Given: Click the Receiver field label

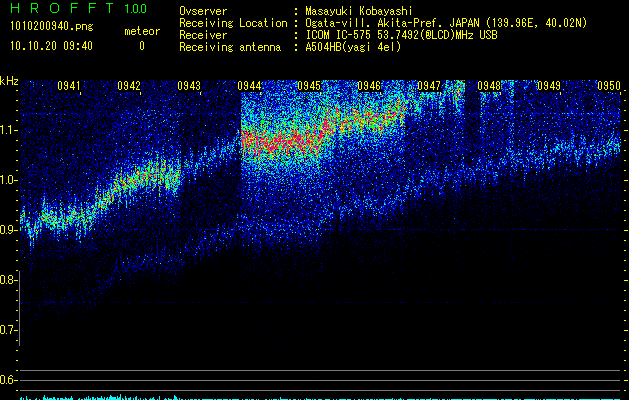Looking at the screenshot, I should [203, 35].
